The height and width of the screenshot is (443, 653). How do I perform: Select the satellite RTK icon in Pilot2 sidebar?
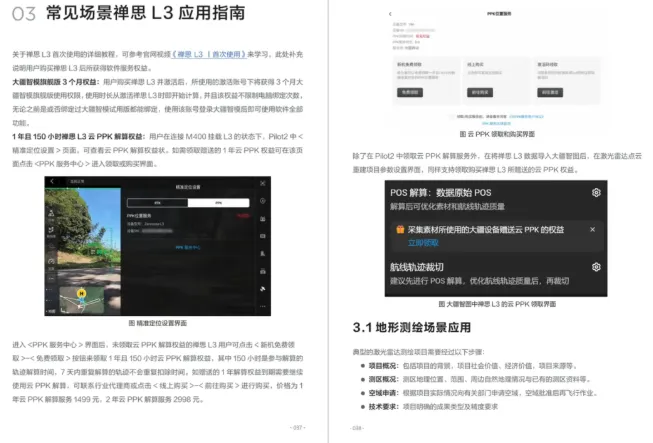tap(263, 289)
